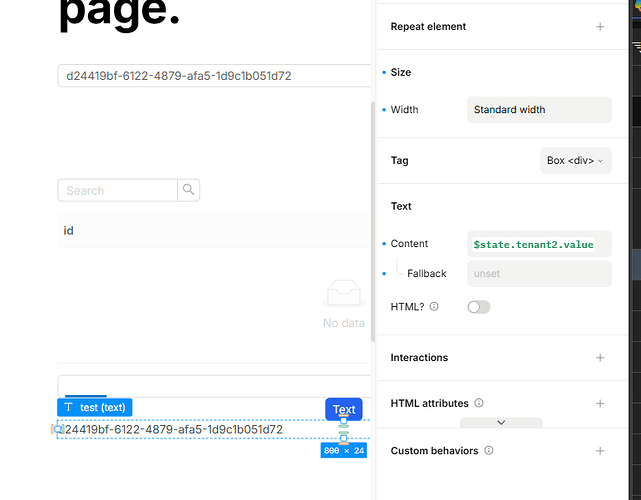Add custom behavior using the plus icon

point(600,451)
